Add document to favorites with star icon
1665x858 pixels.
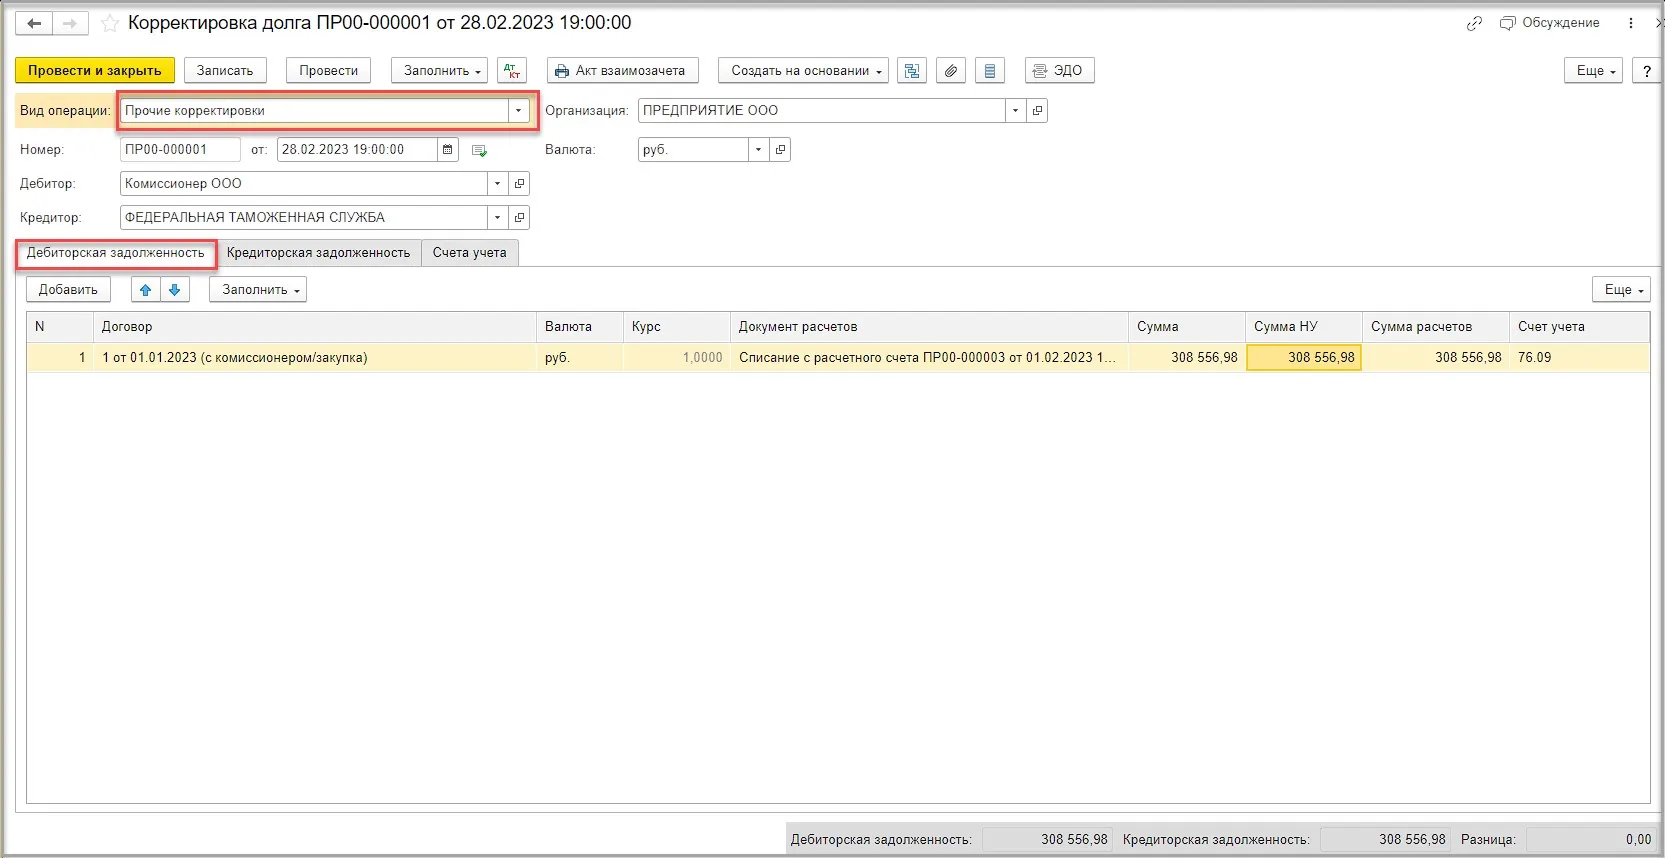pyautogui.click(x=110, y=23)
